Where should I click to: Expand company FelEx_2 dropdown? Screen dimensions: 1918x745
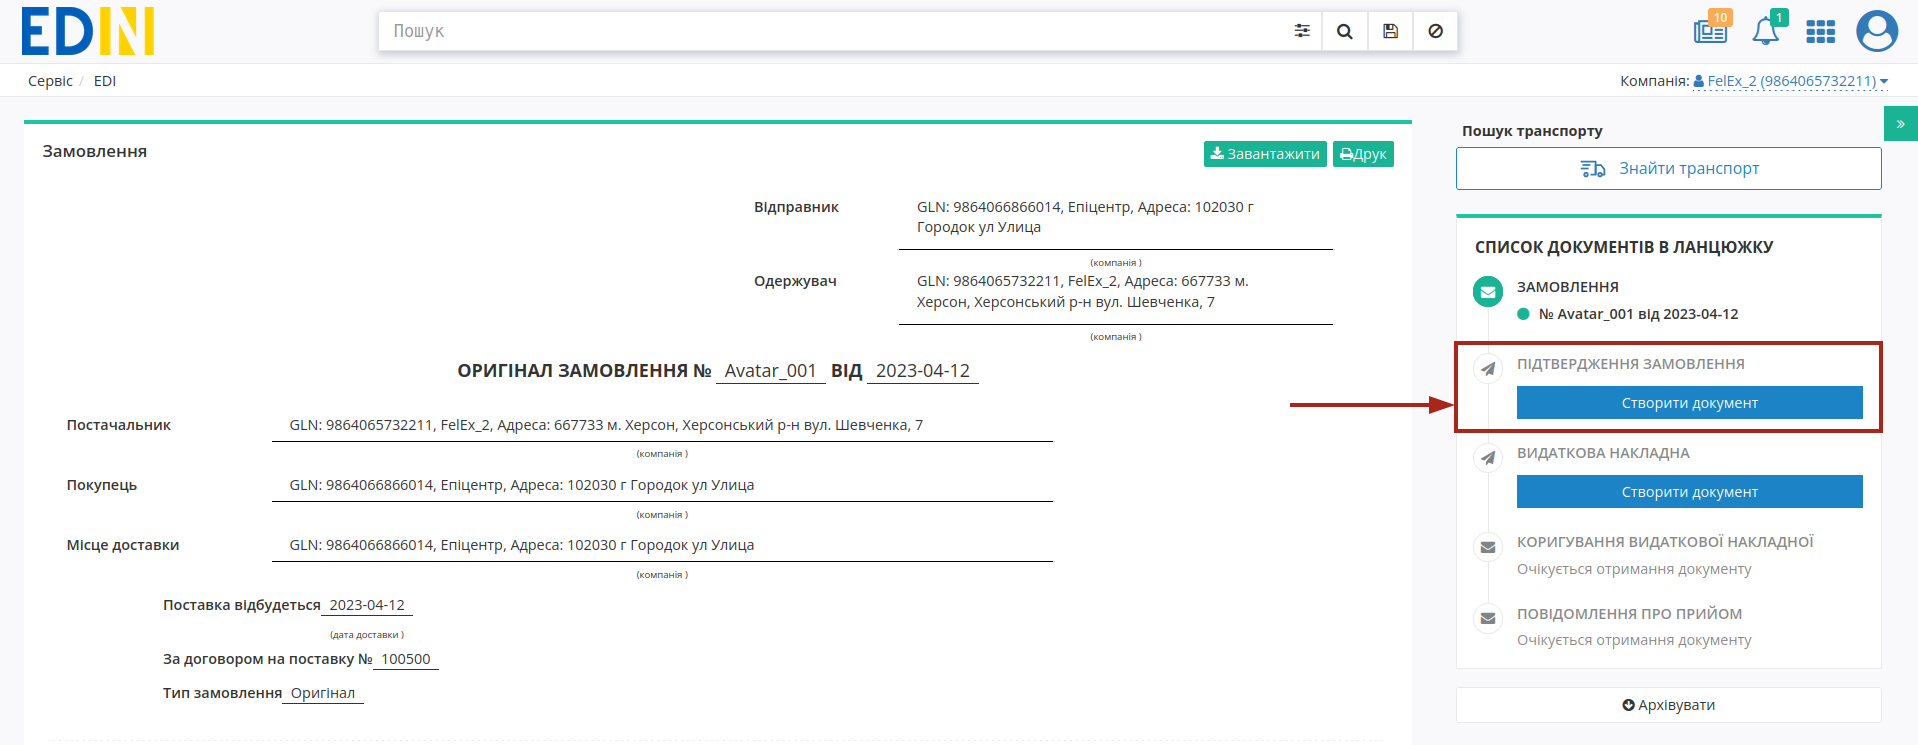tap(1790, 81)
